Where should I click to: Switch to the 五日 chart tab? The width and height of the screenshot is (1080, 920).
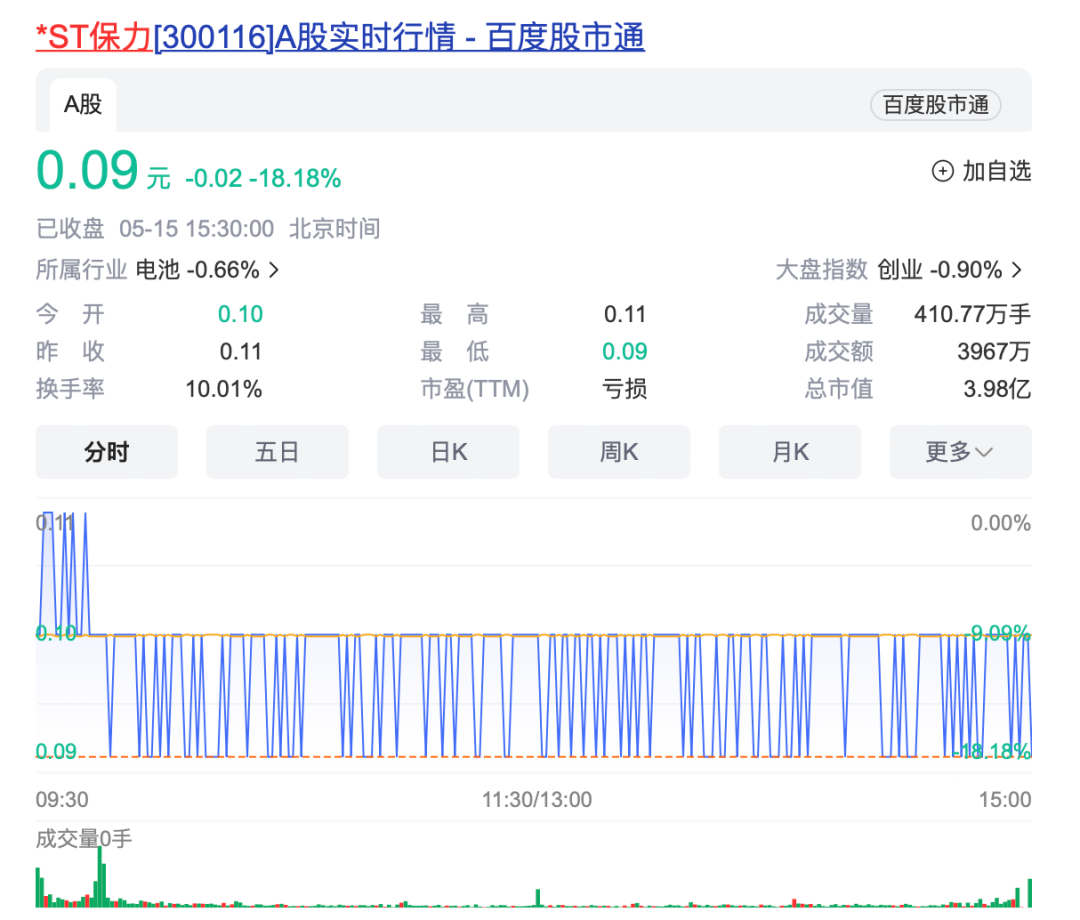278,452
